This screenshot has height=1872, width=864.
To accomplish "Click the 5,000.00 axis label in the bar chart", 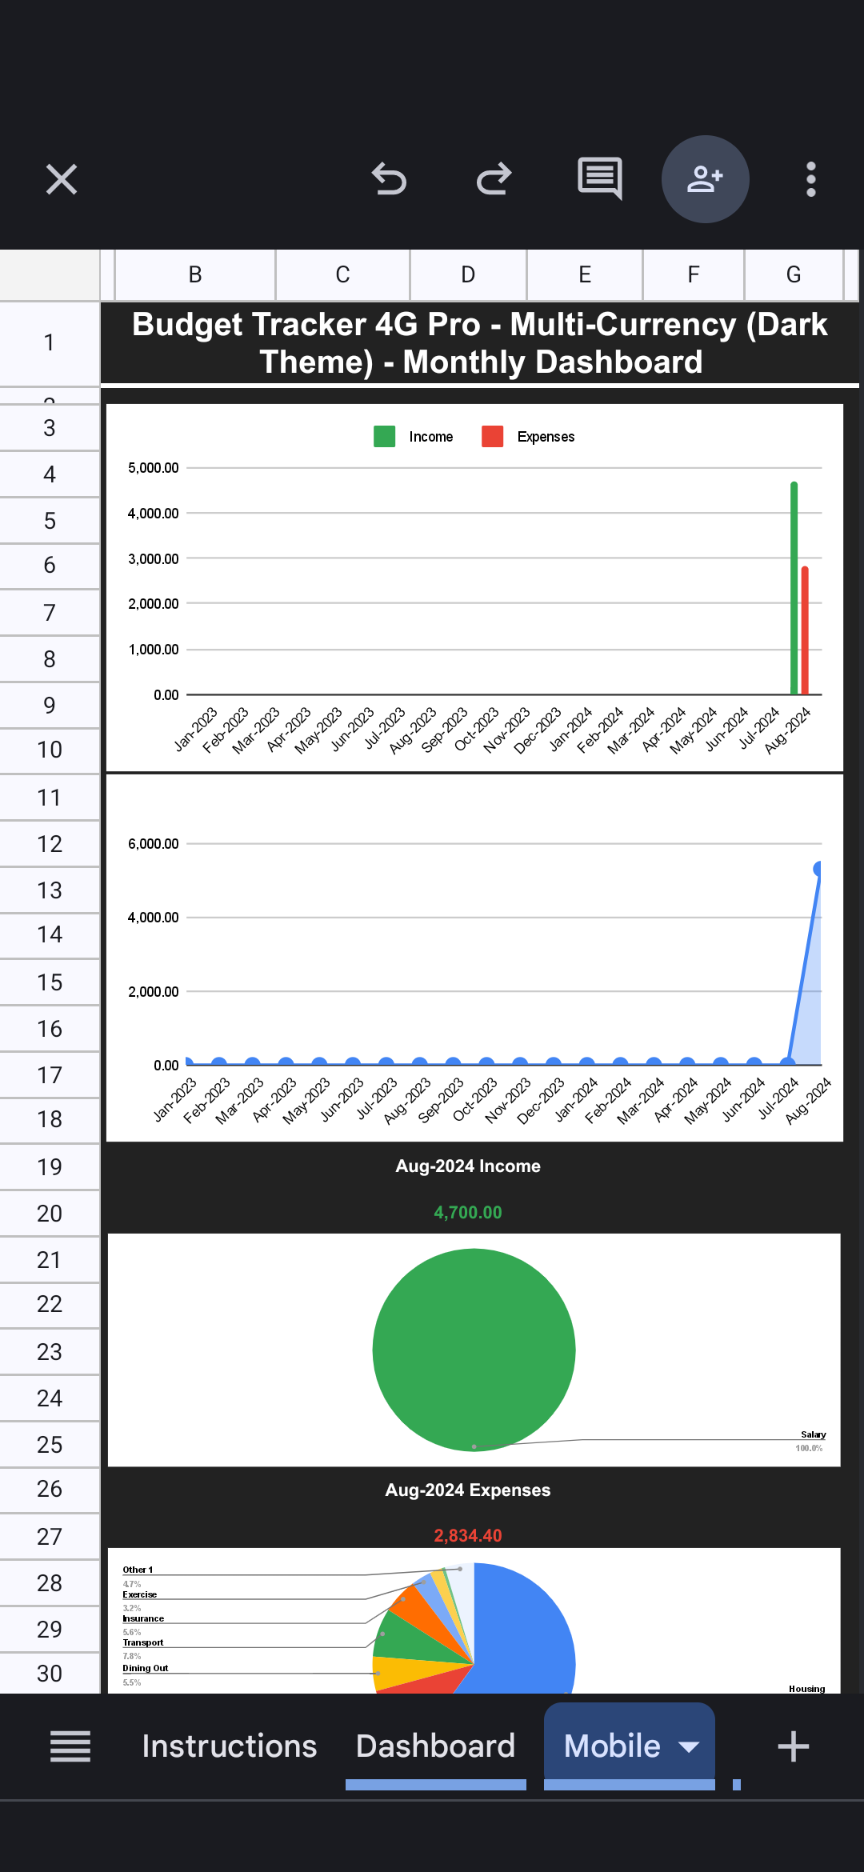I will (153, 468).
